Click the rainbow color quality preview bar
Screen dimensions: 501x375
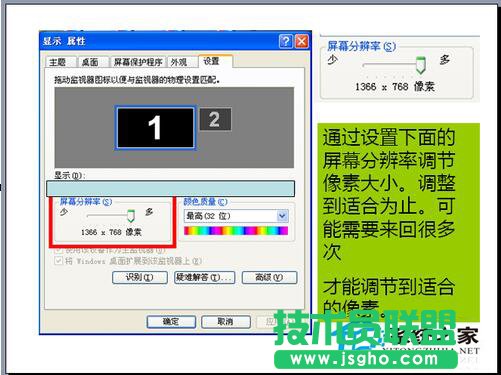(236, 231)
